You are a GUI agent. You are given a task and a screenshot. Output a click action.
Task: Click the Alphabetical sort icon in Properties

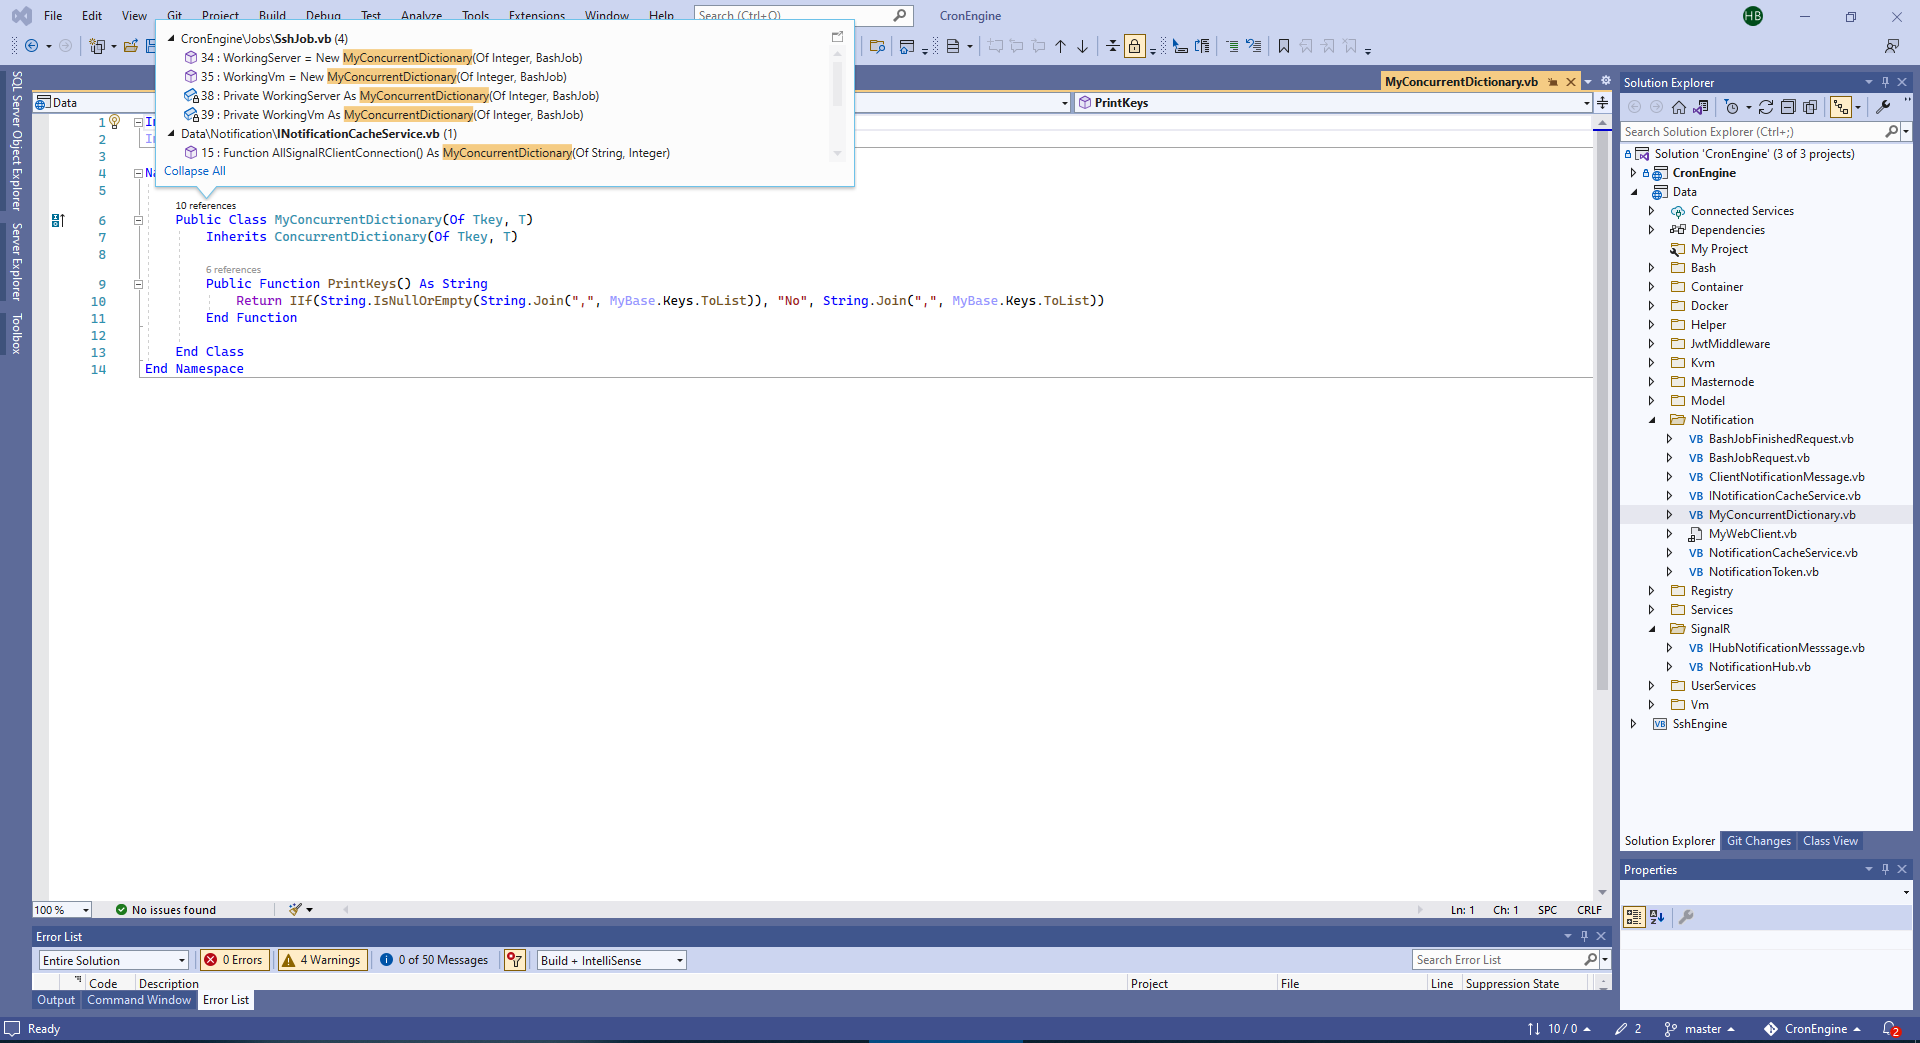click(1657, 917)
